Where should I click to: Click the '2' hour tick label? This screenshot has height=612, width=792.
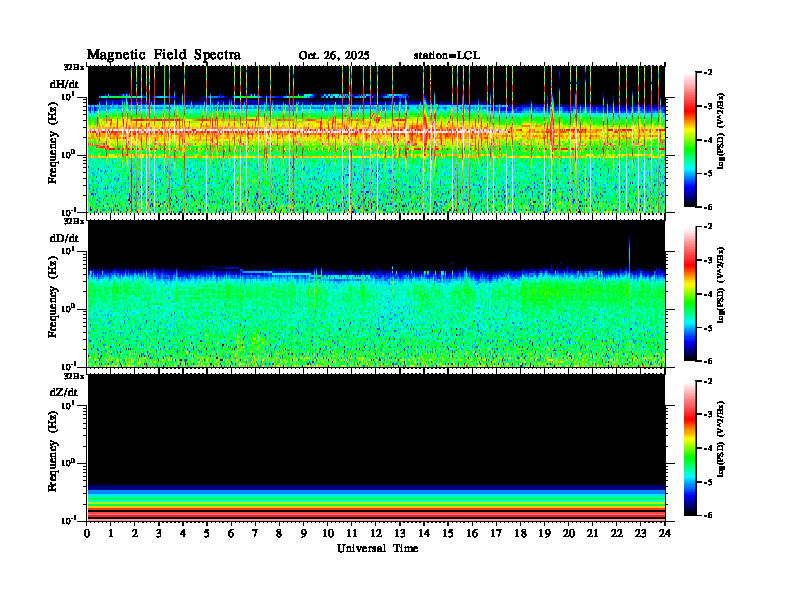coord(135,533)
